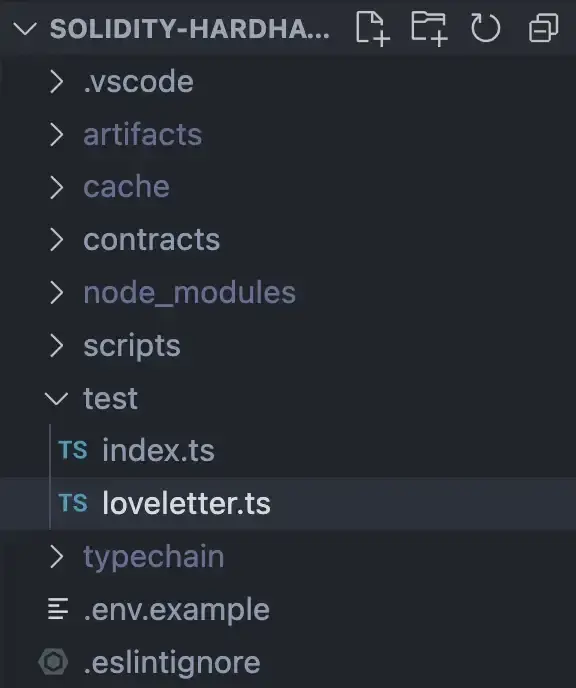The image size is (576, 688).
Task: Refresh the explorer with the reload icon
Action: (486, 28)
